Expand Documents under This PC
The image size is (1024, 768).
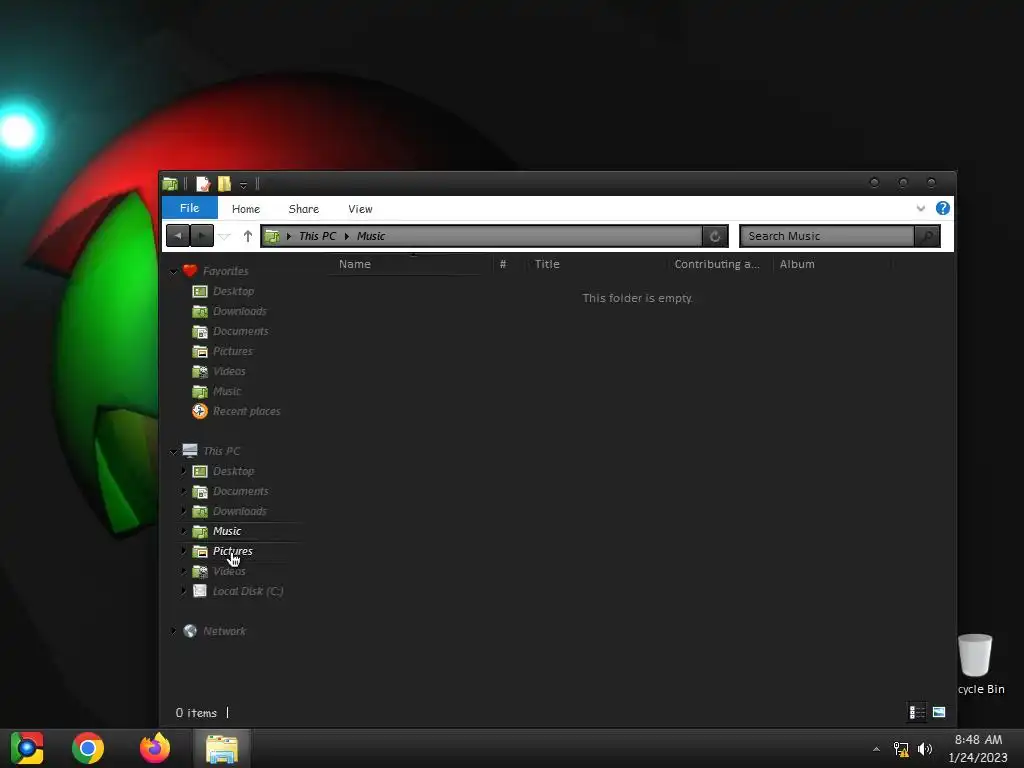coord(184,491)
